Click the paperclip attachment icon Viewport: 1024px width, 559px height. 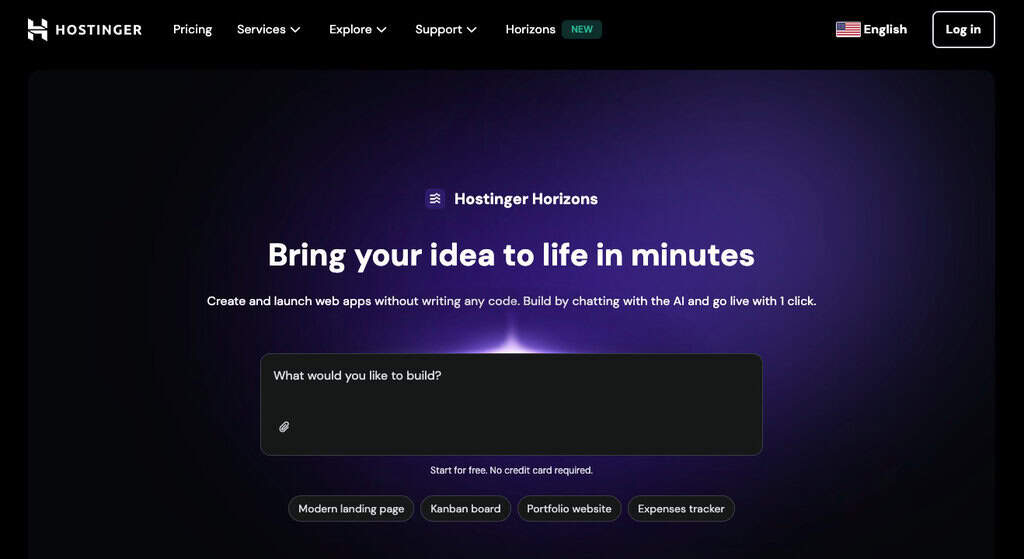pyautogui.click(x=284, y=427)
